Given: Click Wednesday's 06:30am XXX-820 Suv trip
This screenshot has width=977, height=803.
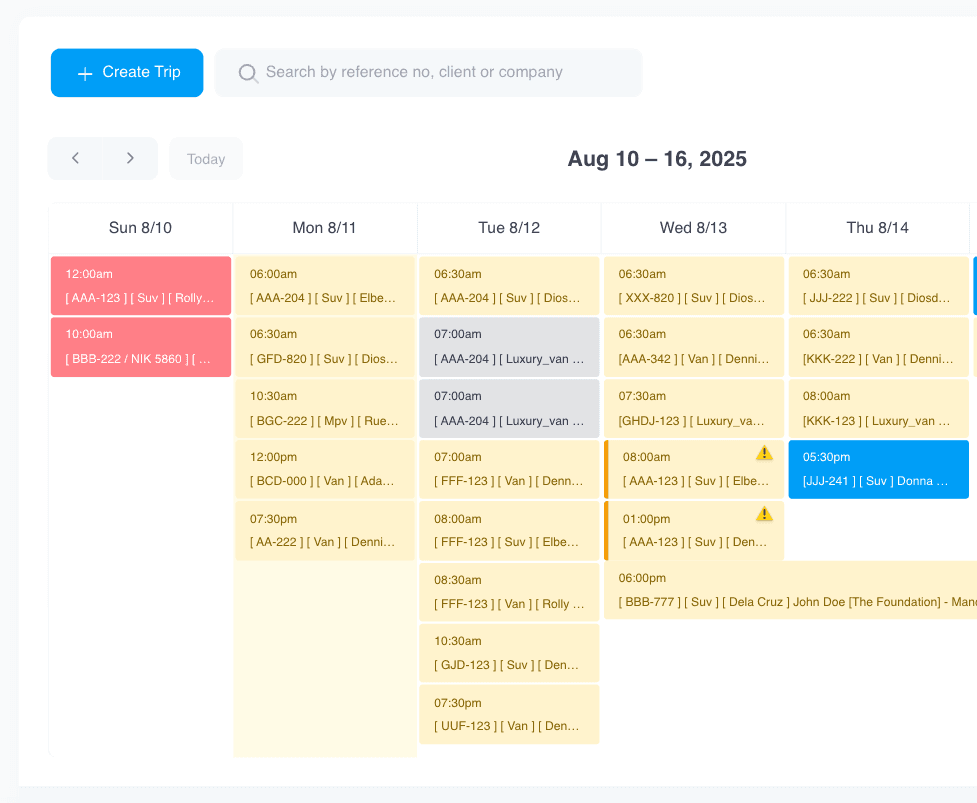Looking at the screenshot, I should [x=693, y=285].
